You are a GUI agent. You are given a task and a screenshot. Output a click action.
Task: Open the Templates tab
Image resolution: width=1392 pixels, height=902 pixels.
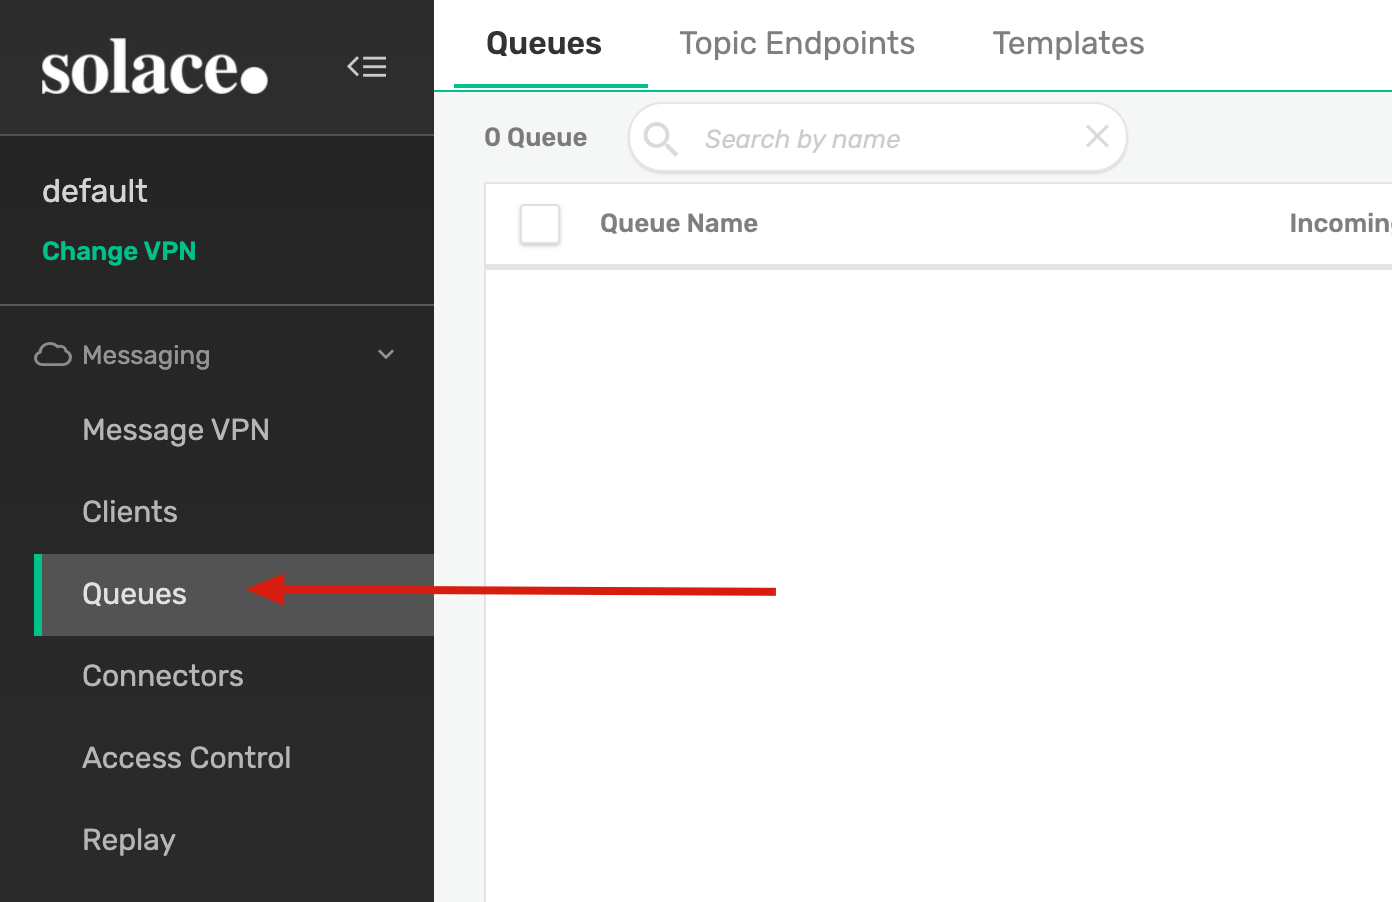[1068, 44]
